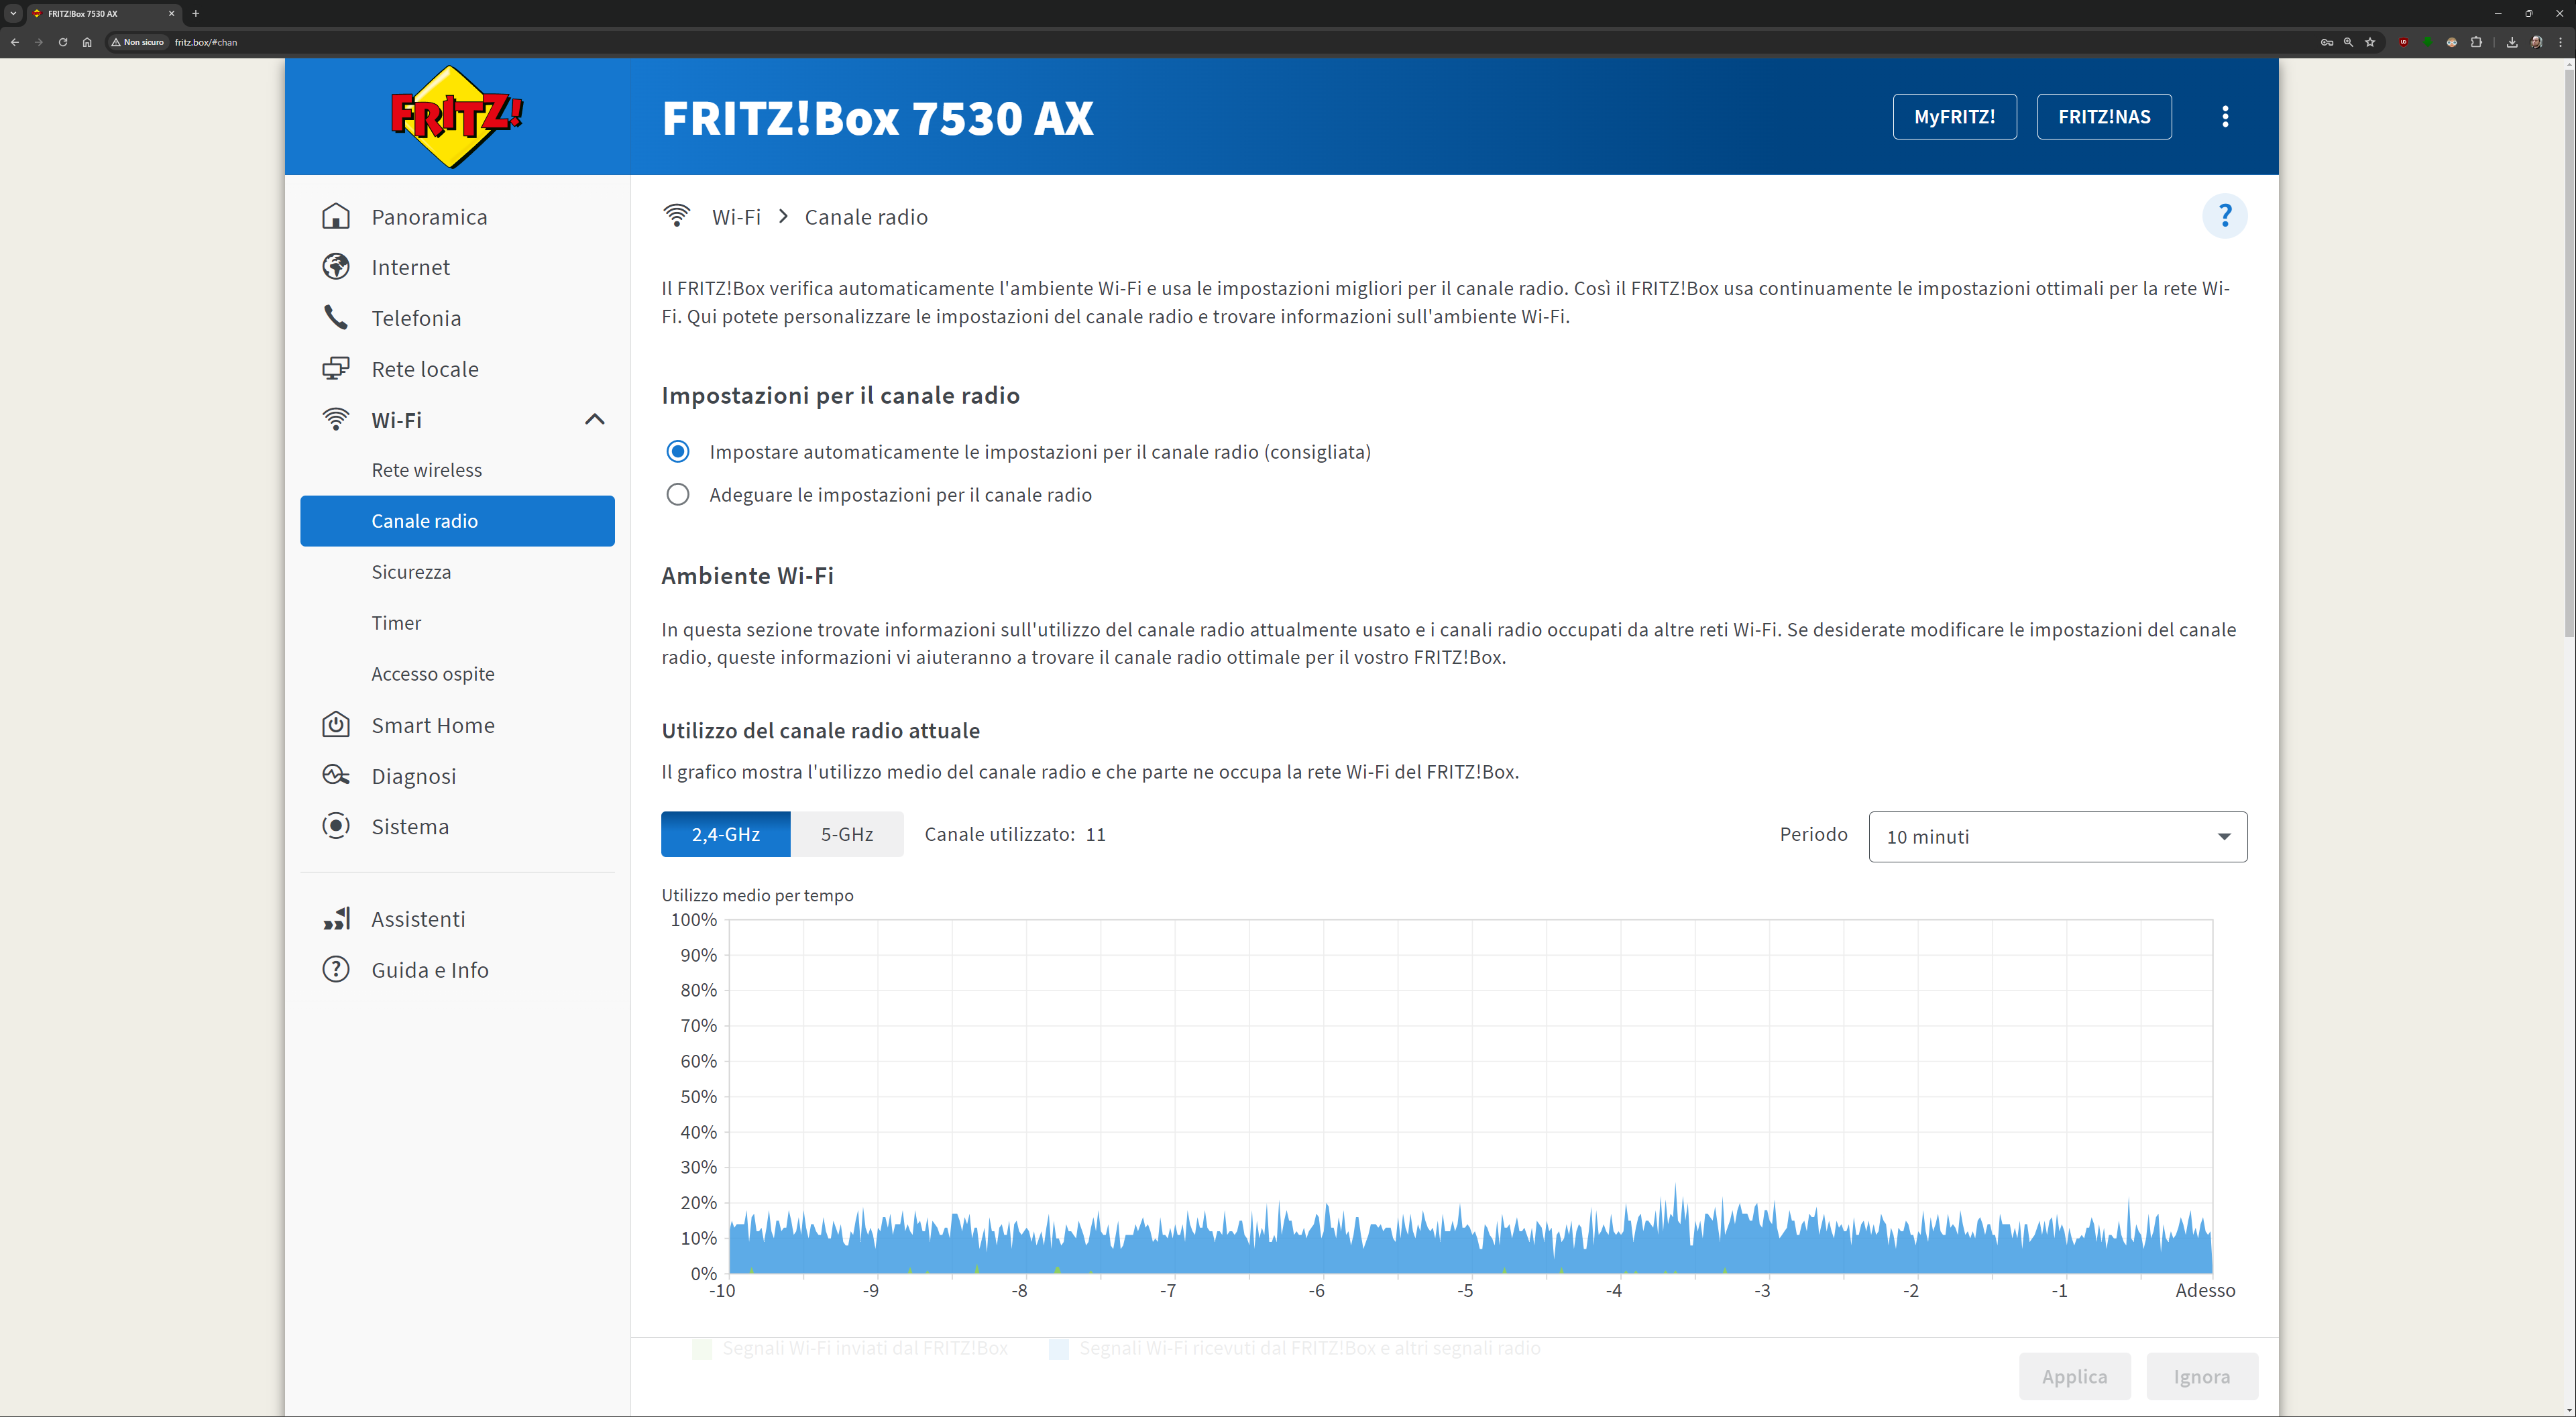Click the FRITZ! logo icon

456,117
